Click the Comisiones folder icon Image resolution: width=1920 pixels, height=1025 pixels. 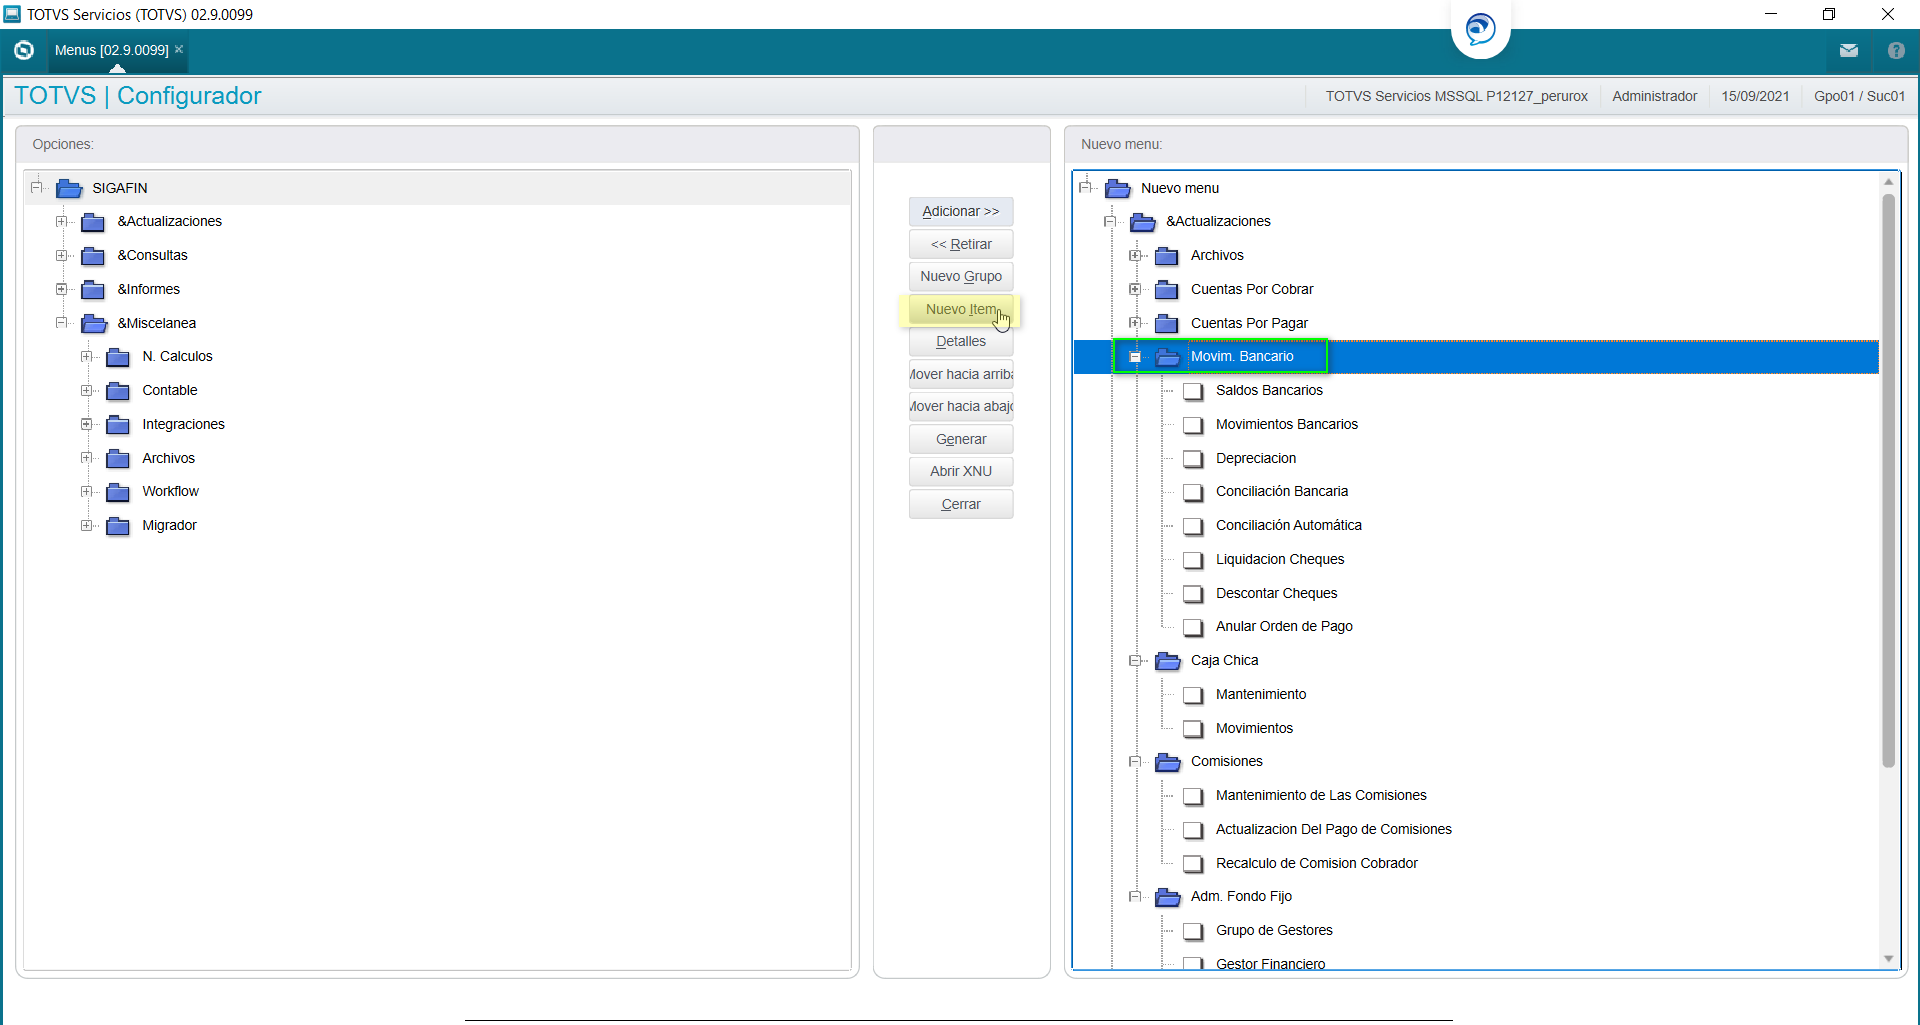(x=1168, y=762)
